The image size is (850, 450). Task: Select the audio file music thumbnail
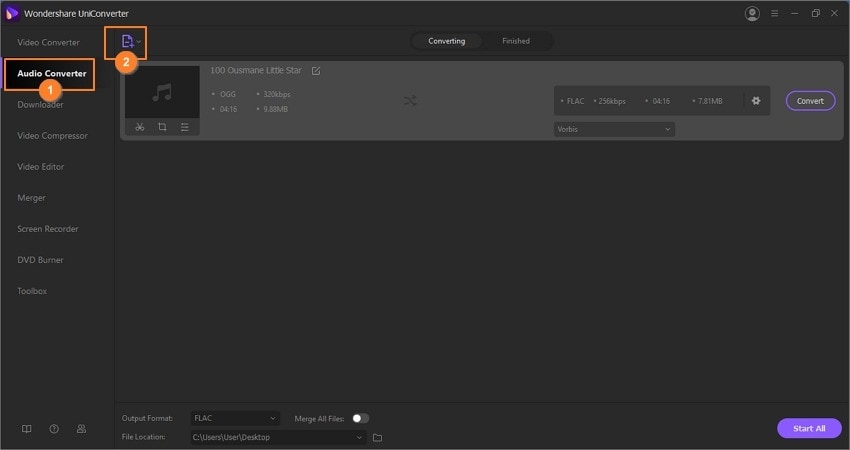pos(162,92)
